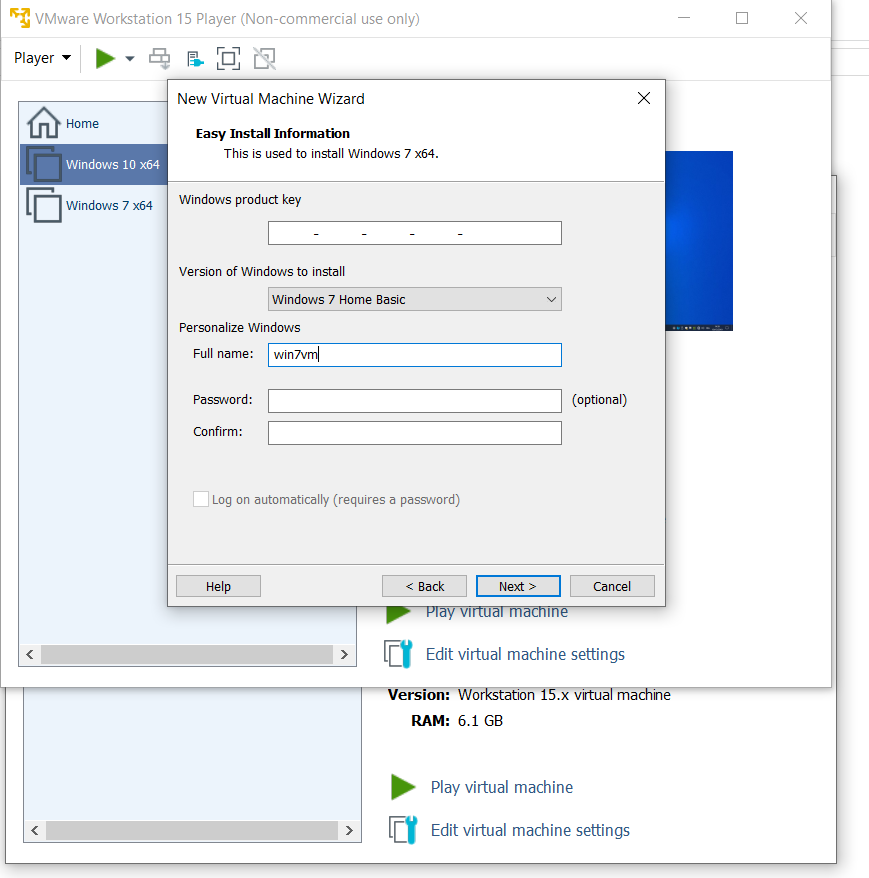The image size is (869, 878).
Task: Click Play virtual machine in back window
Action: (502, 787)
